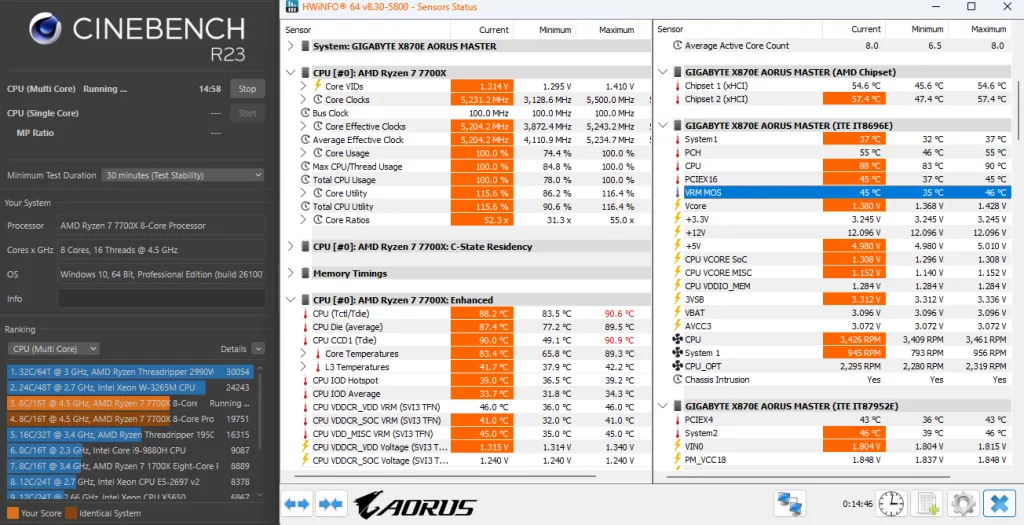Click the reset clock timer icon
The width and height of the screenshot is (1024, 525).
[891, 504]
